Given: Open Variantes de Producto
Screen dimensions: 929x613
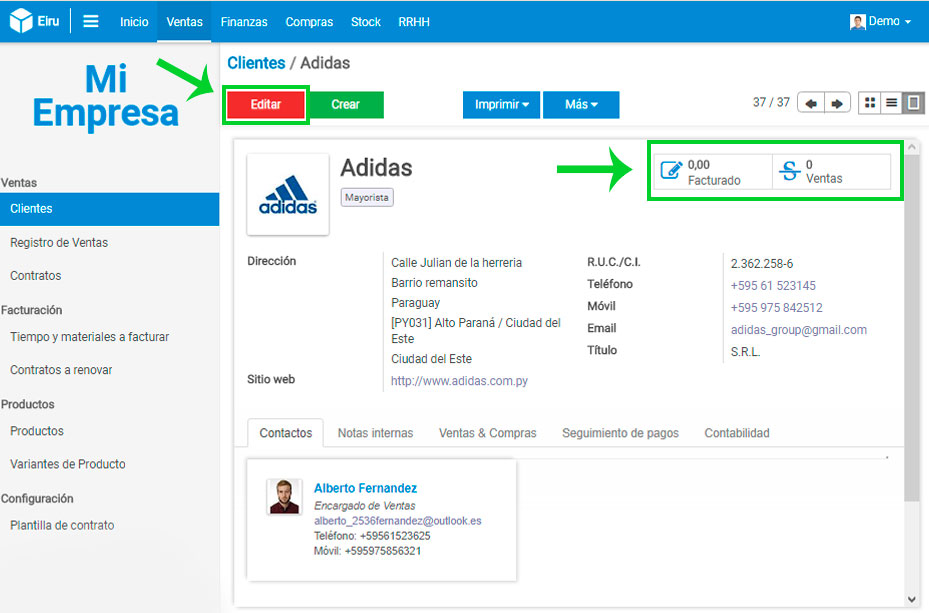Looking at the screenshot, I should pyautogui.click(x=68, y=464).
